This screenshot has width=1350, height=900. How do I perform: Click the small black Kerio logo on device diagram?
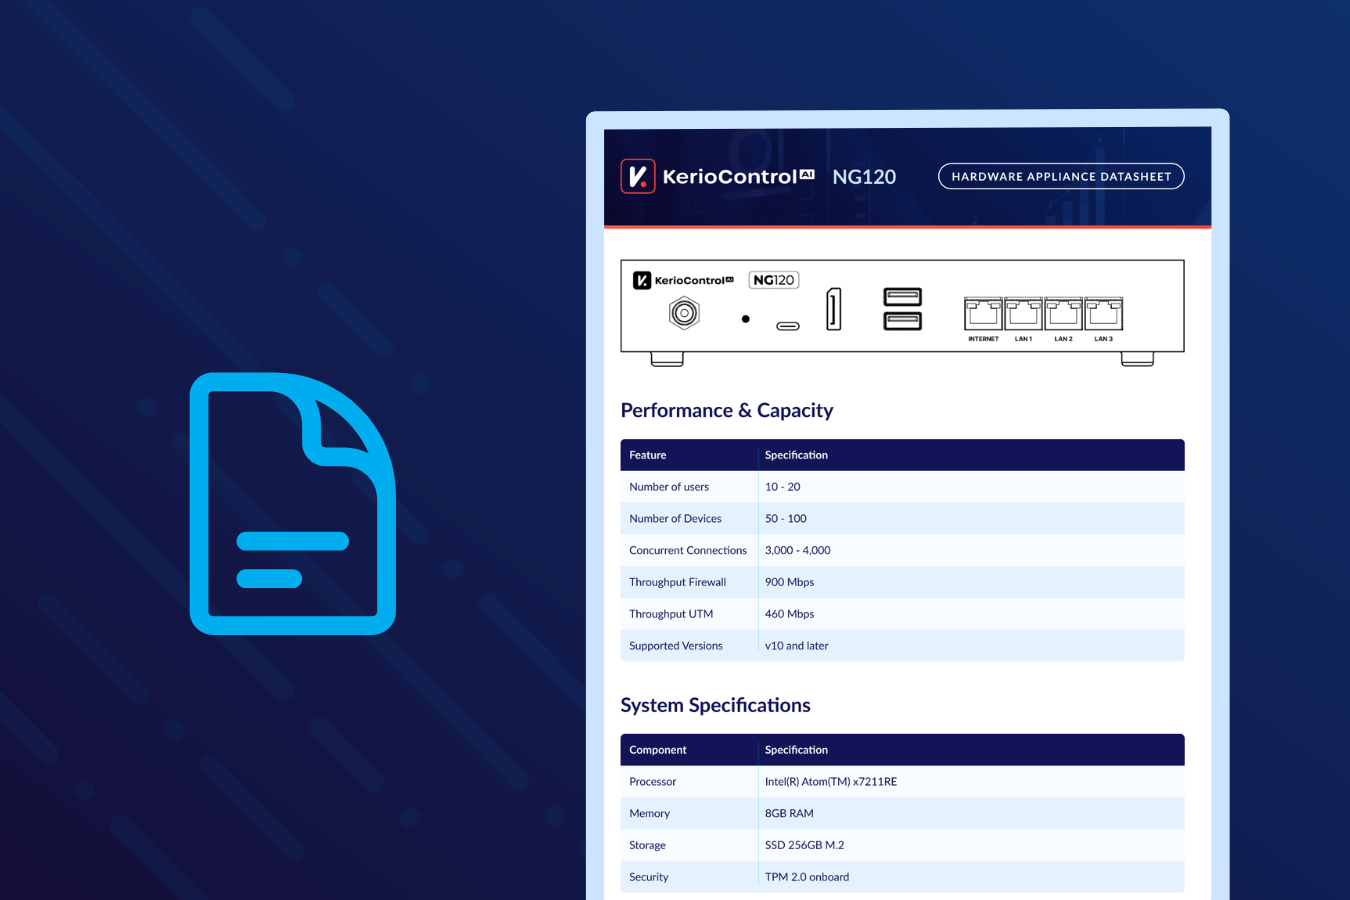coord(642,280)
